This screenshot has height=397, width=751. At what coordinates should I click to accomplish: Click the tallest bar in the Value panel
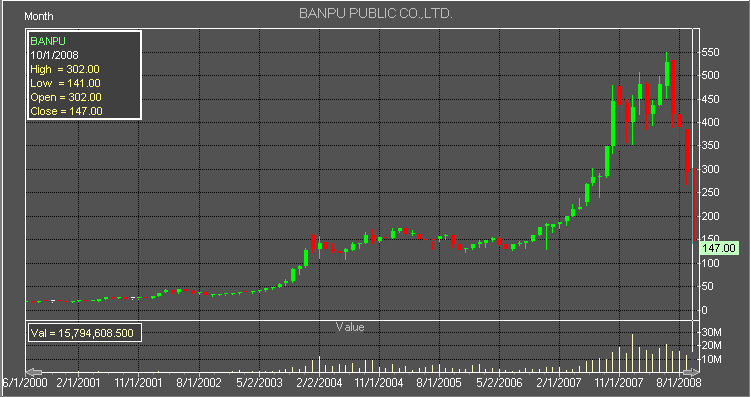click(632, 353)
